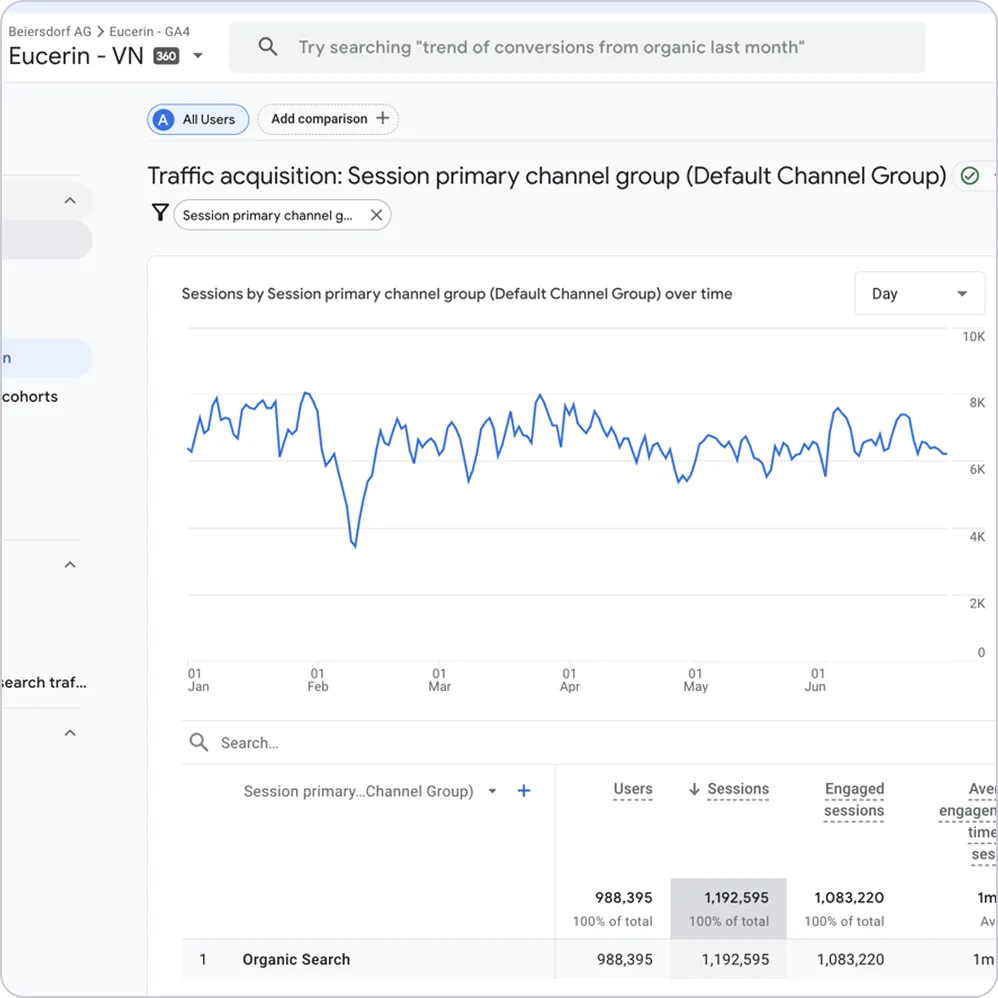
Task: Click the green data-quality checkmark icon
Action: (971, 176)
